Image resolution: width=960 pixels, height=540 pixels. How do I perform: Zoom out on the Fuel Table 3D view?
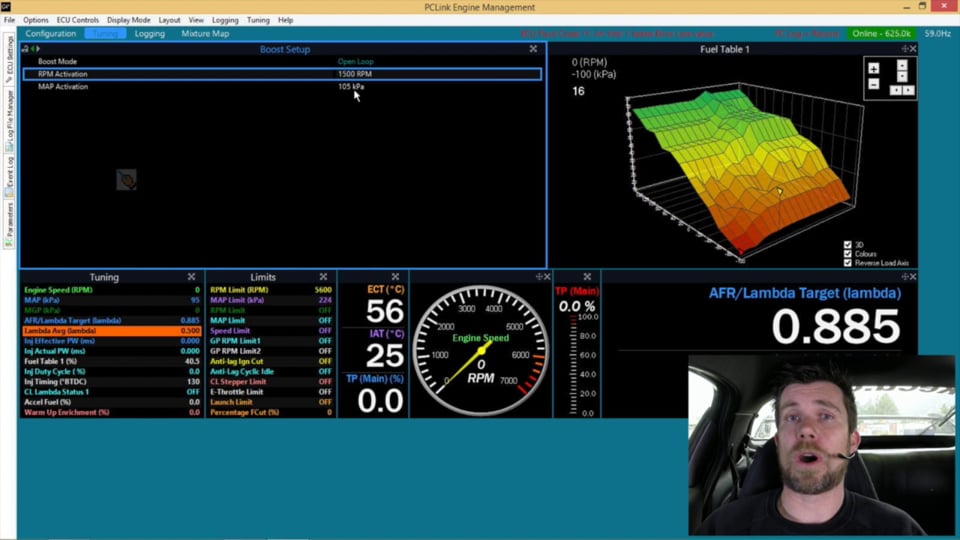(x=874, y=84)
